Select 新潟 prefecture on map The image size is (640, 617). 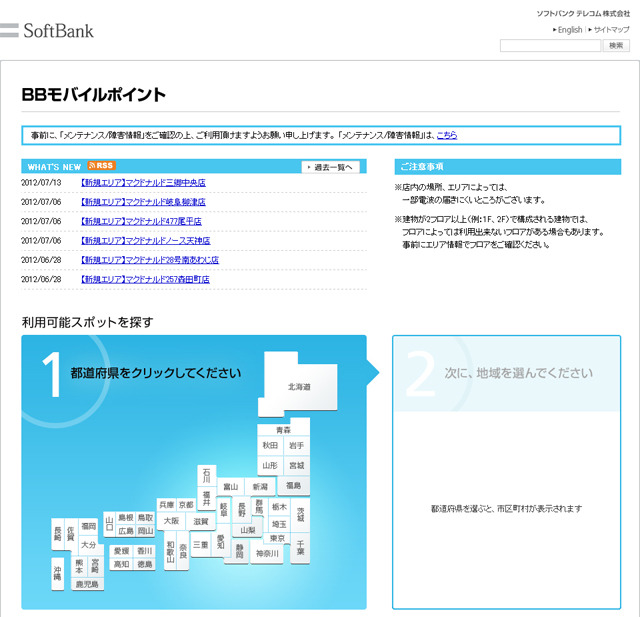tap(260, 486)
